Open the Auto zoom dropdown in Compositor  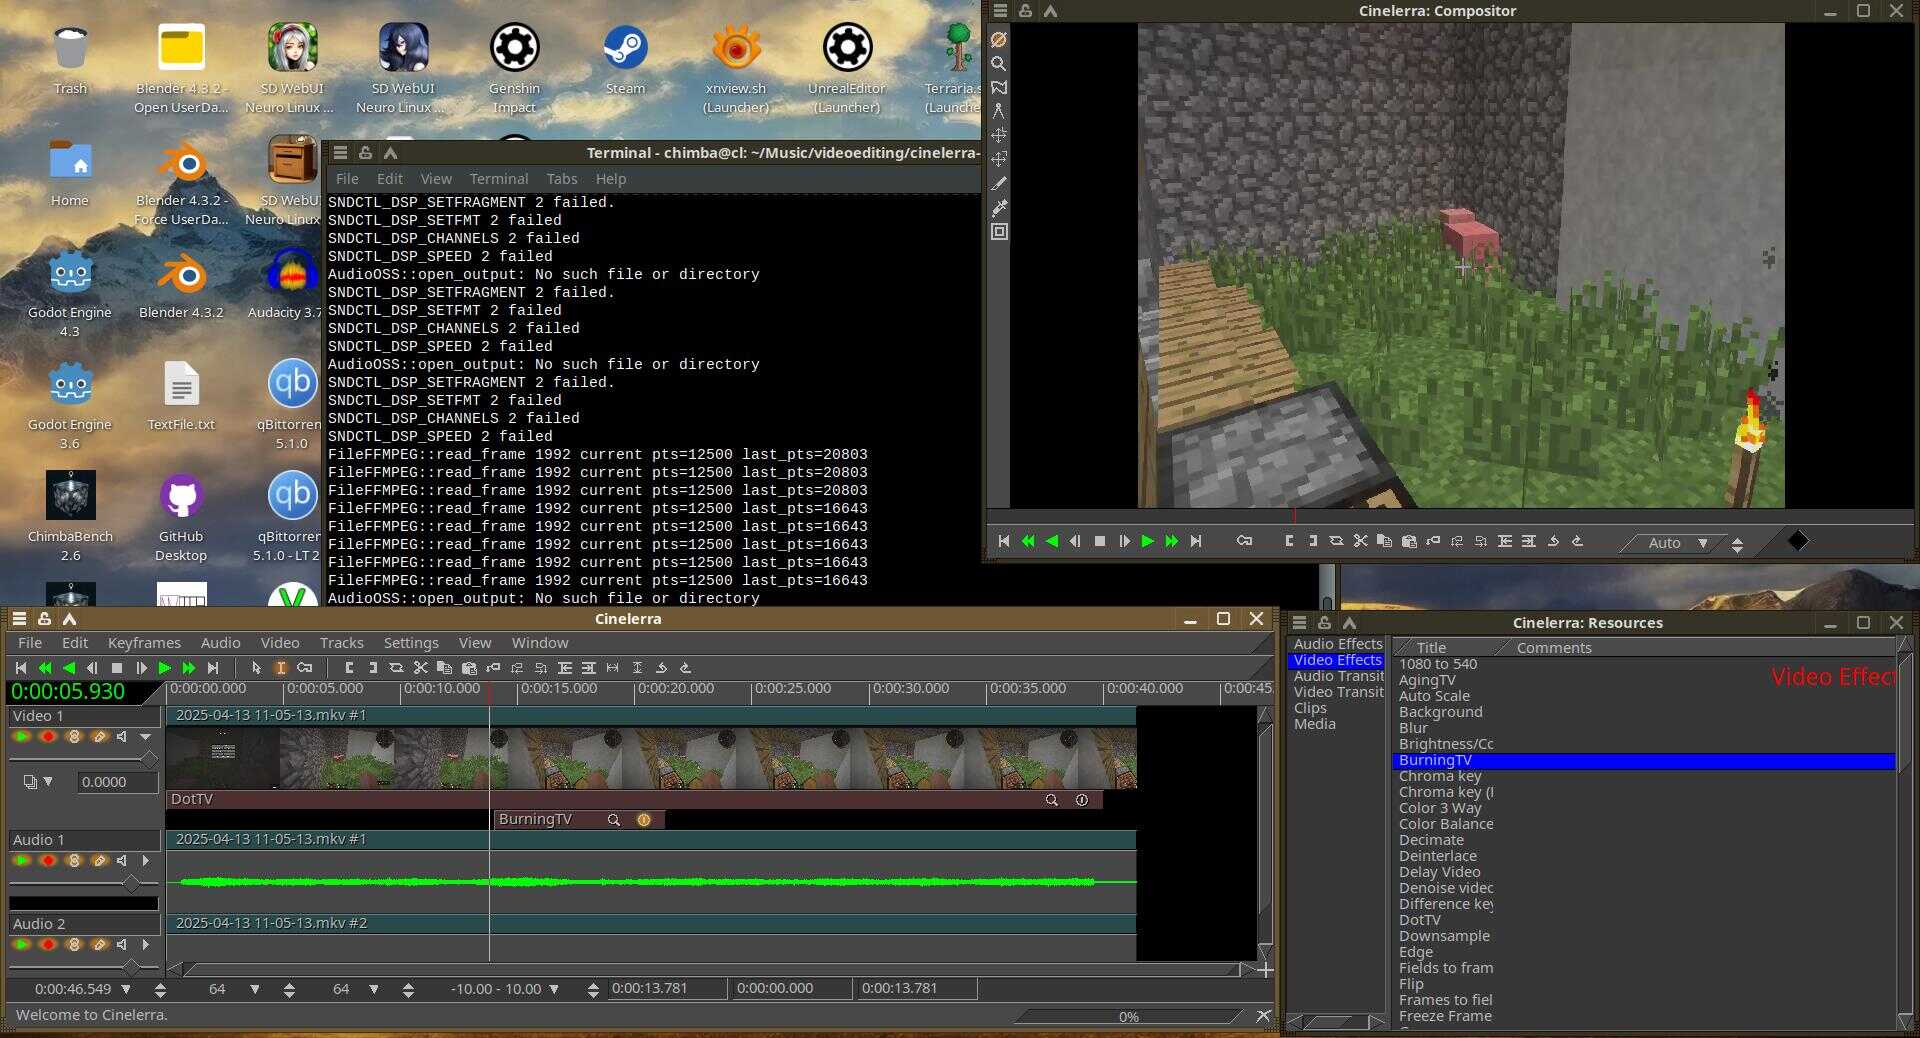(1702, 543)
